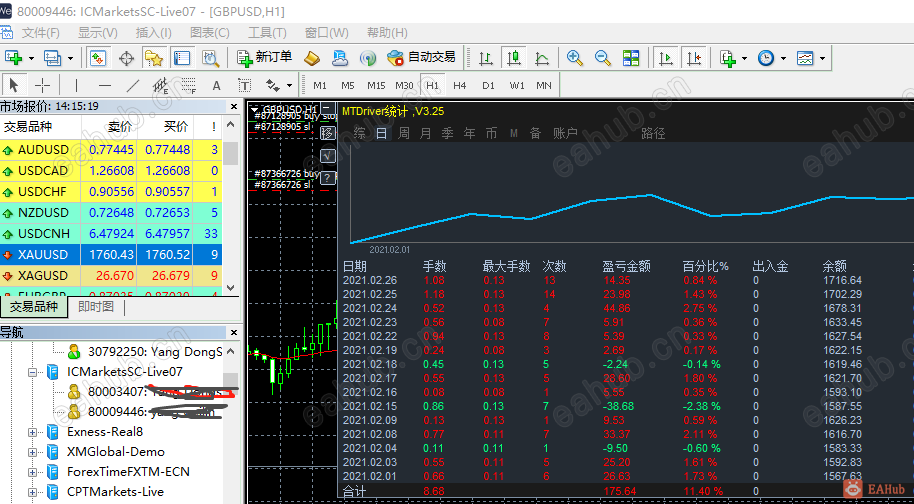Screen dimensions: 914x504
Task: Open the 图表(C) menu
Action: pyautogui.click(x=210, y=33)
